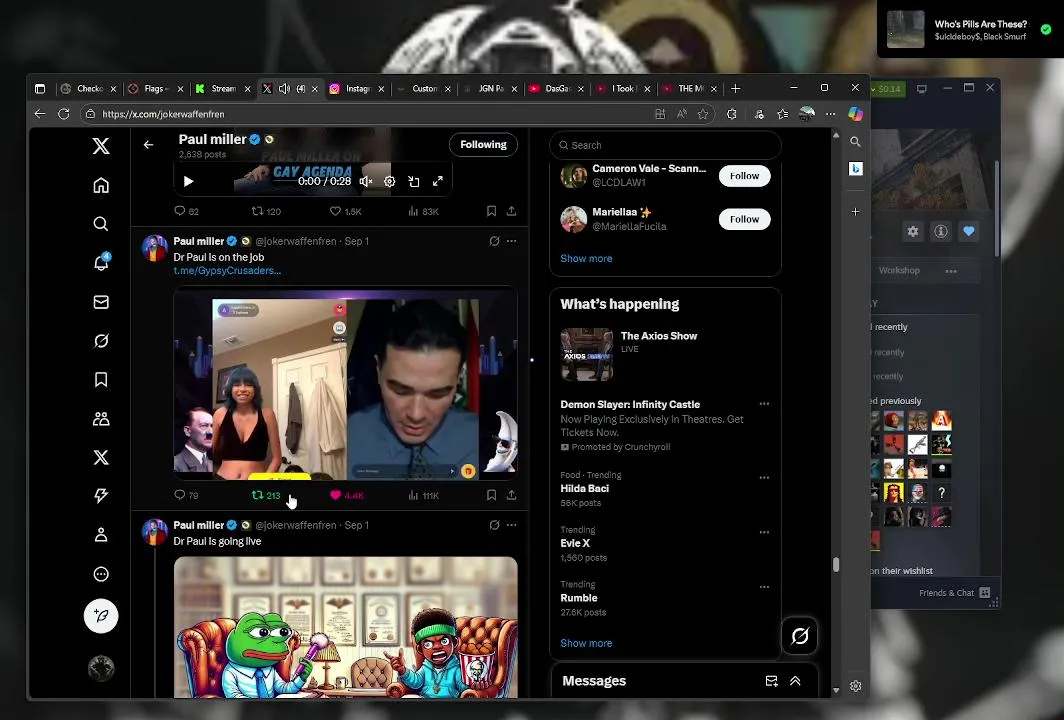Open Verified Orgs lightning icon
This screenshot has height=720, width=1064.
pos(101,495)
